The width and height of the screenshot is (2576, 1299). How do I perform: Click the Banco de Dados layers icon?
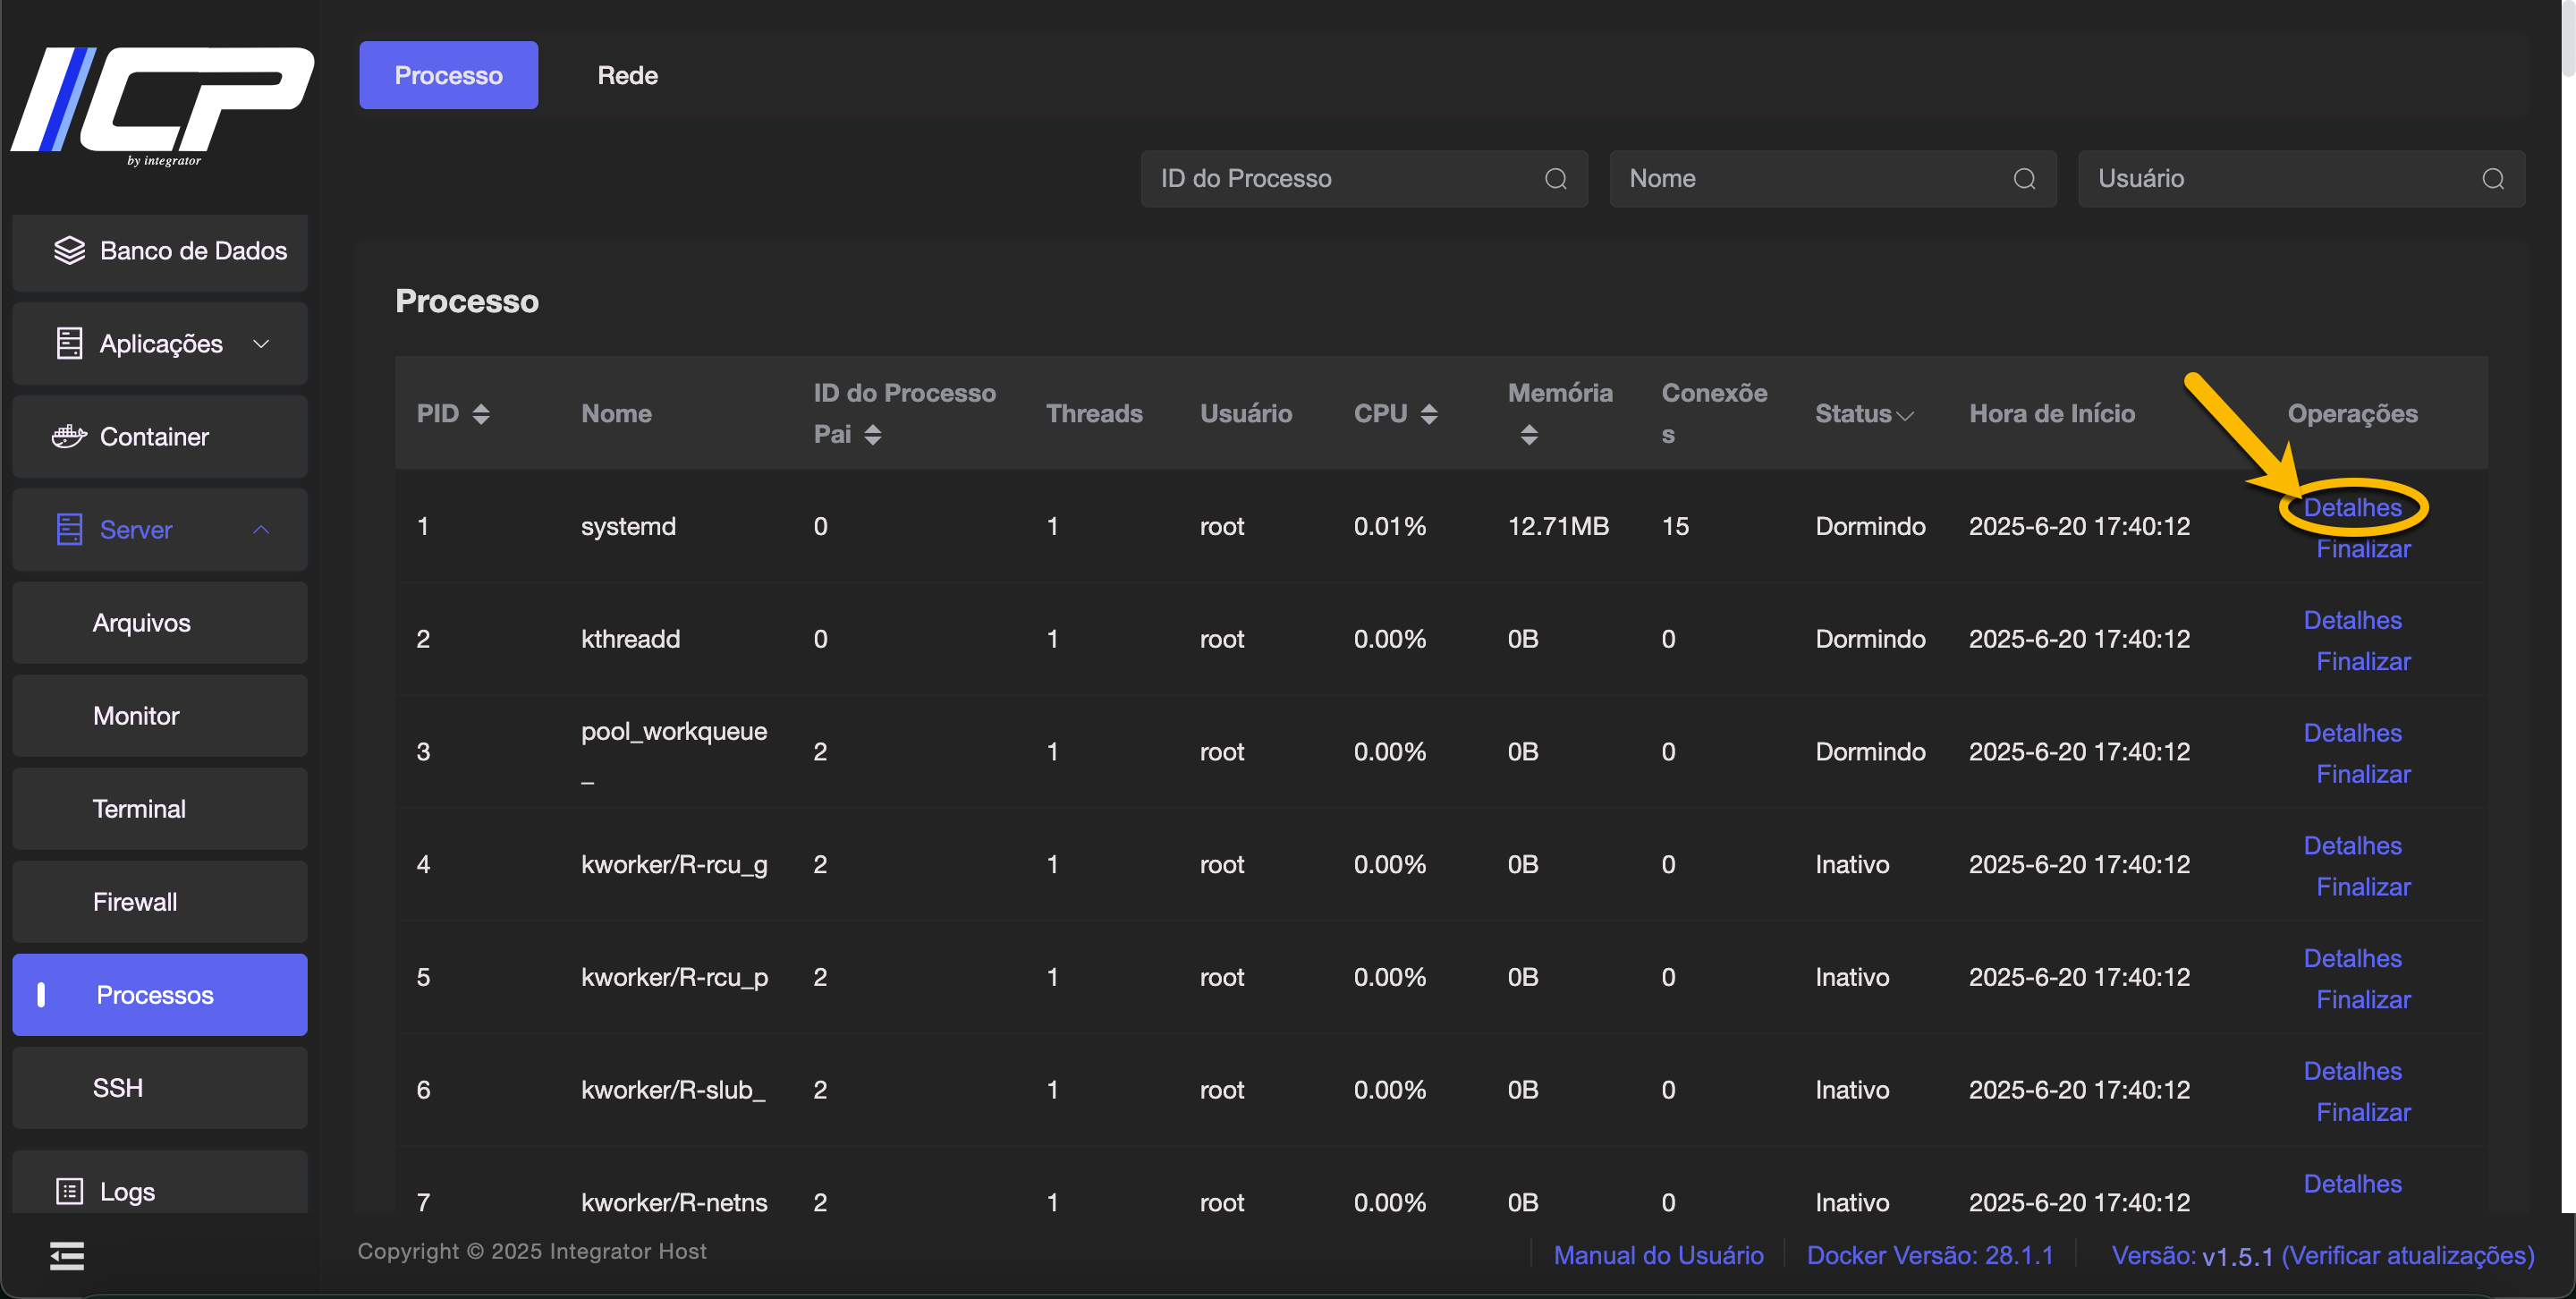[x=69, y=251]
